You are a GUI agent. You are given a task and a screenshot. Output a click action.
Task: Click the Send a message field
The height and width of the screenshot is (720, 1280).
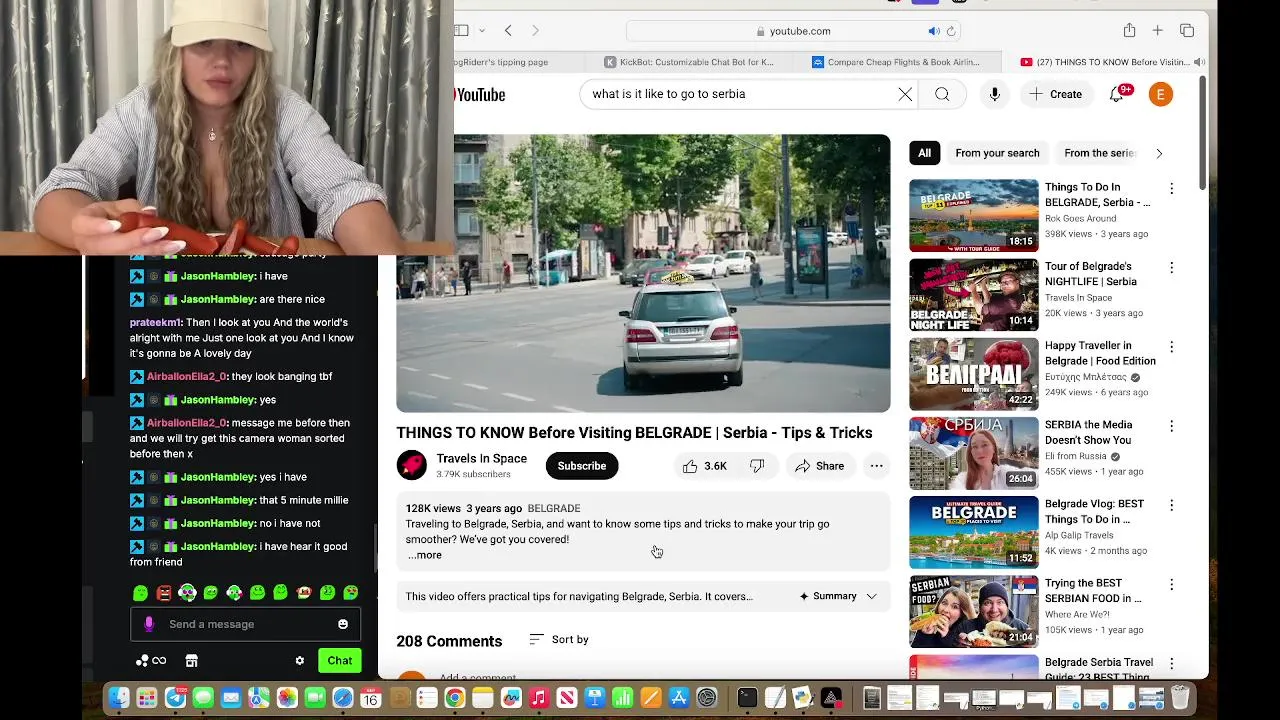coord(245,624)
